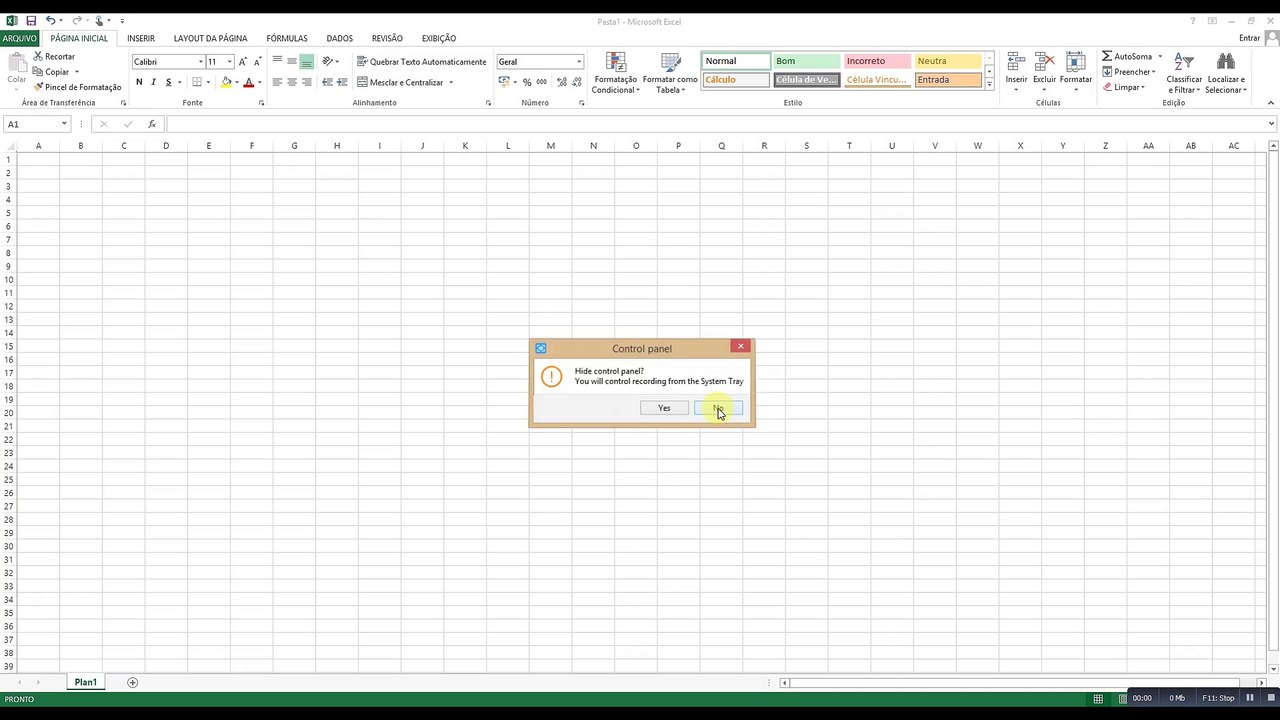Apply the Incorreto cell style
1280x720 pixels.
tap(877, 61)
